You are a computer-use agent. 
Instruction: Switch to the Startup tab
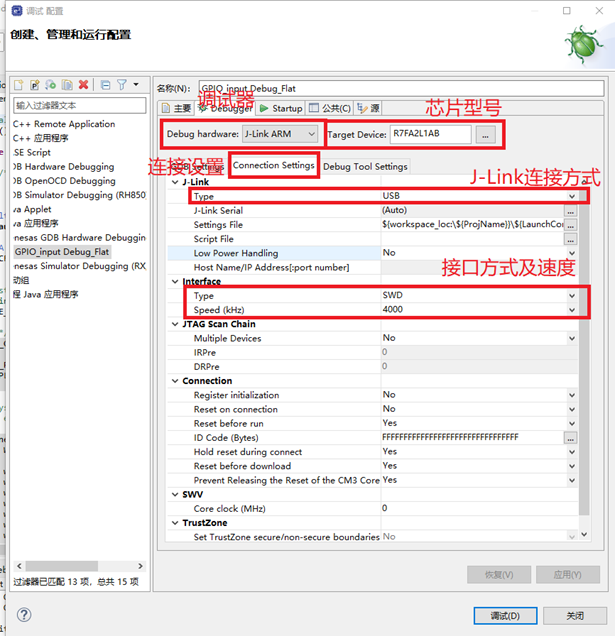pyautogui.click(x=281, y=108)
